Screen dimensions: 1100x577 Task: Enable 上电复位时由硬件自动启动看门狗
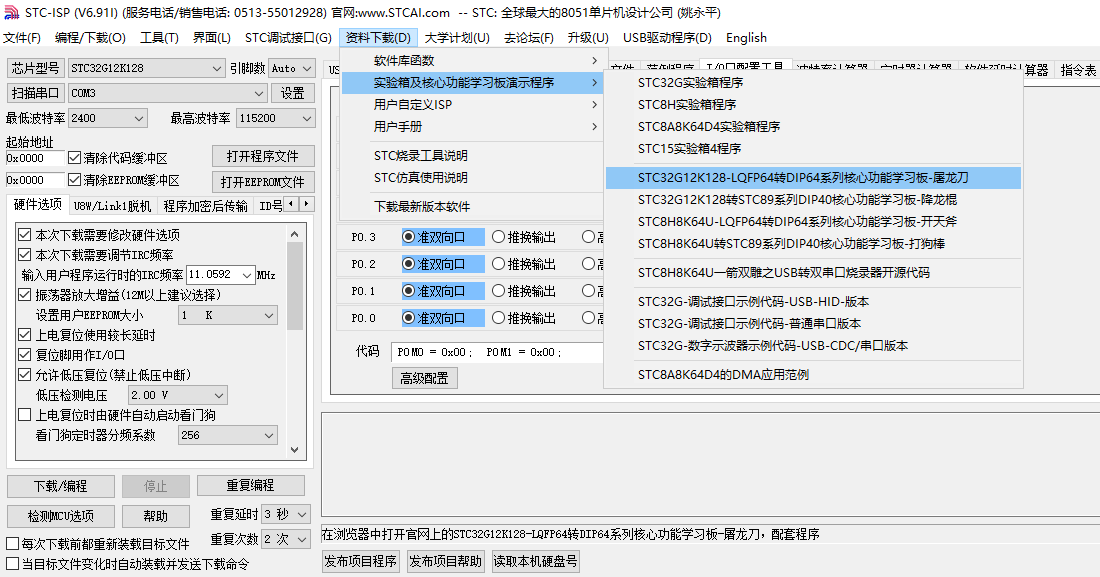(25, 415)
